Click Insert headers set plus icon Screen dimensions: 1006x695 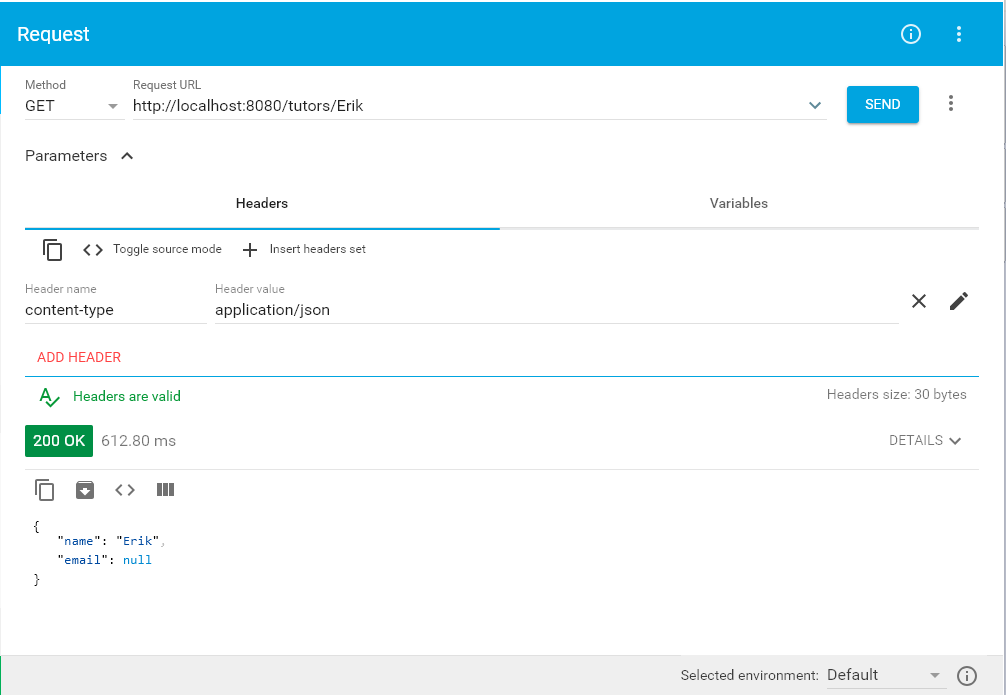tap(250, 250)
